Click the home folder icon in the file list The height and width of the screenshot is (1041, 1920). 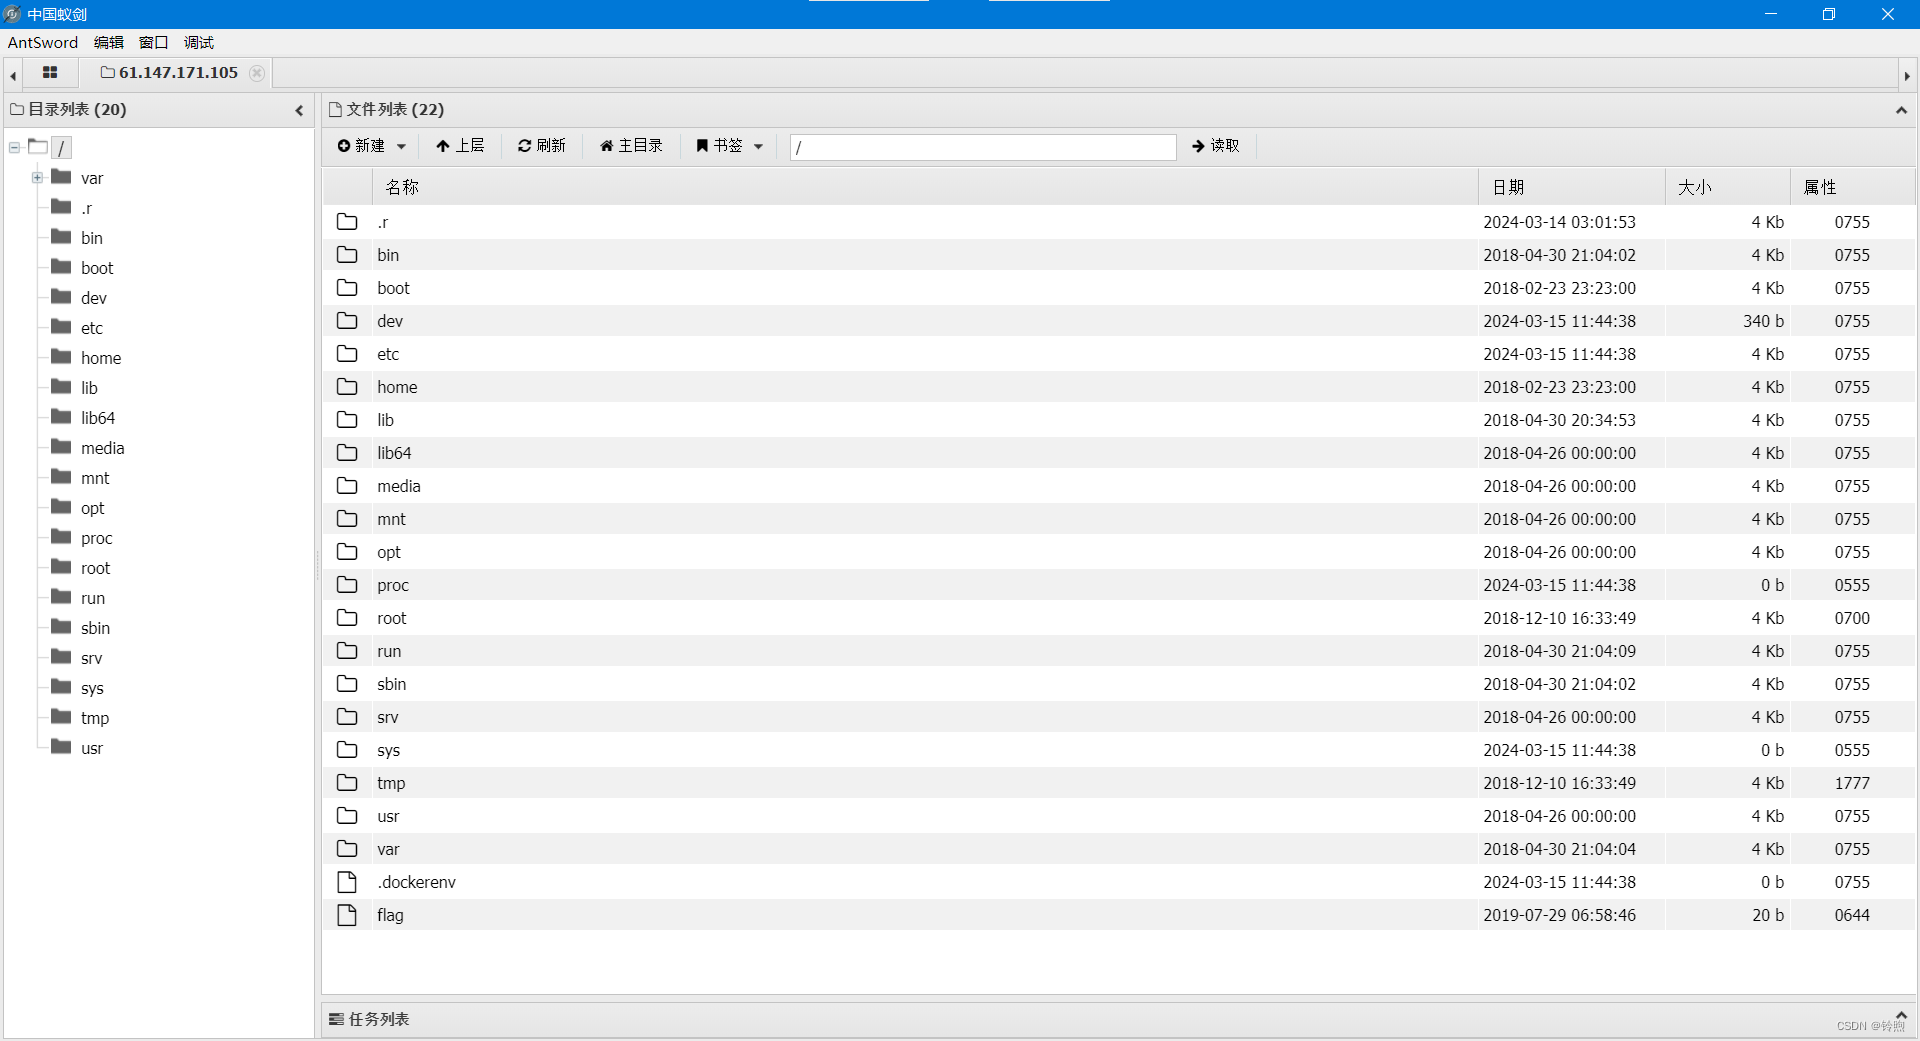point(347,387)
